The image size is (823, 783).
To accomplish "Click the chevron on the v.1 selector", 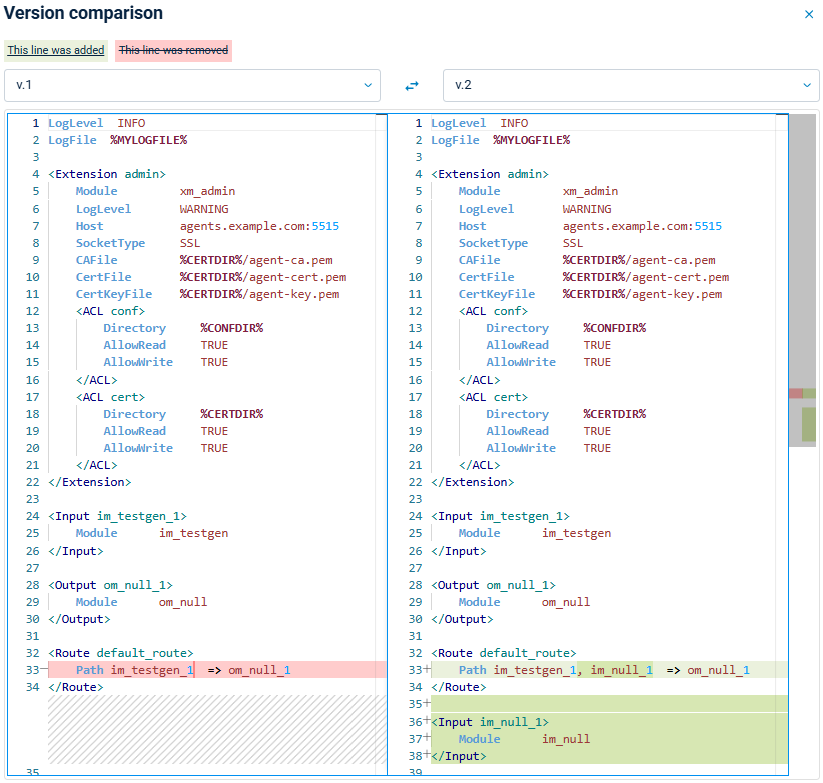I will pyautogui.click(x=367, y=85).
